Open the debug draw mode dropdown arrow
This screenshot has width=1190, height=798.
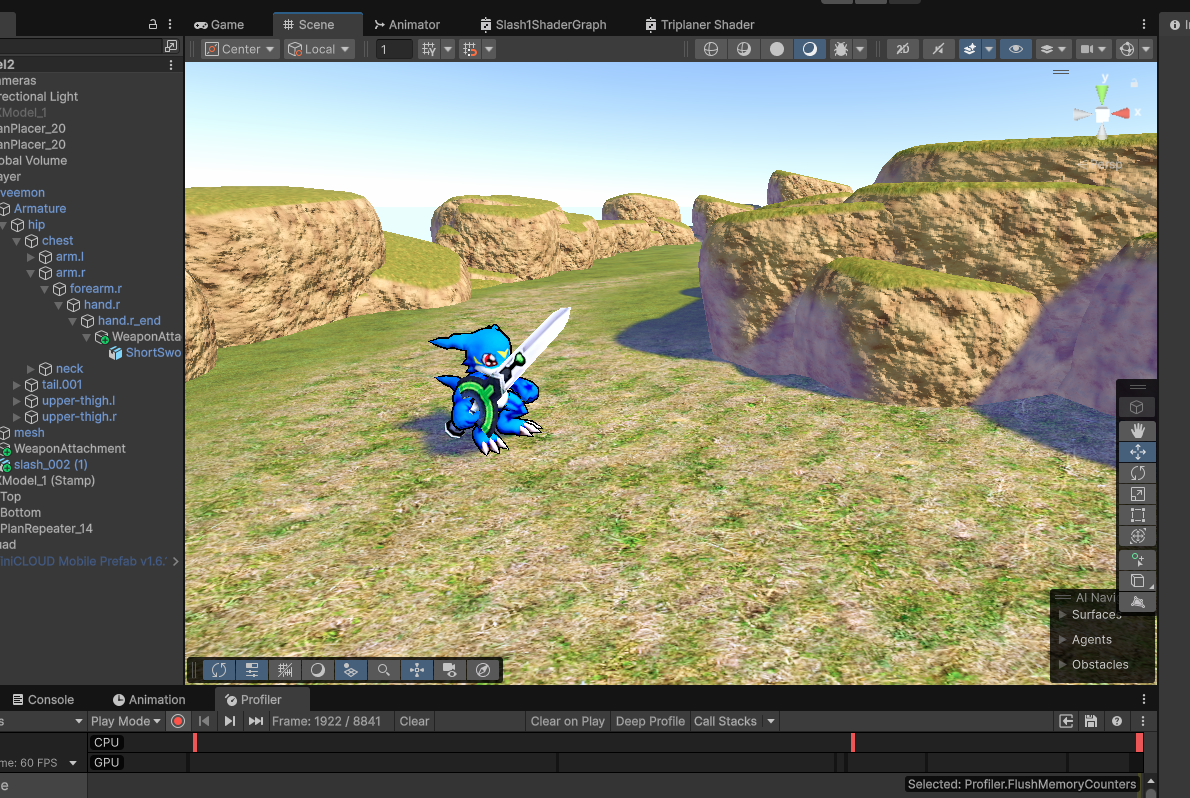coord(860,49)
